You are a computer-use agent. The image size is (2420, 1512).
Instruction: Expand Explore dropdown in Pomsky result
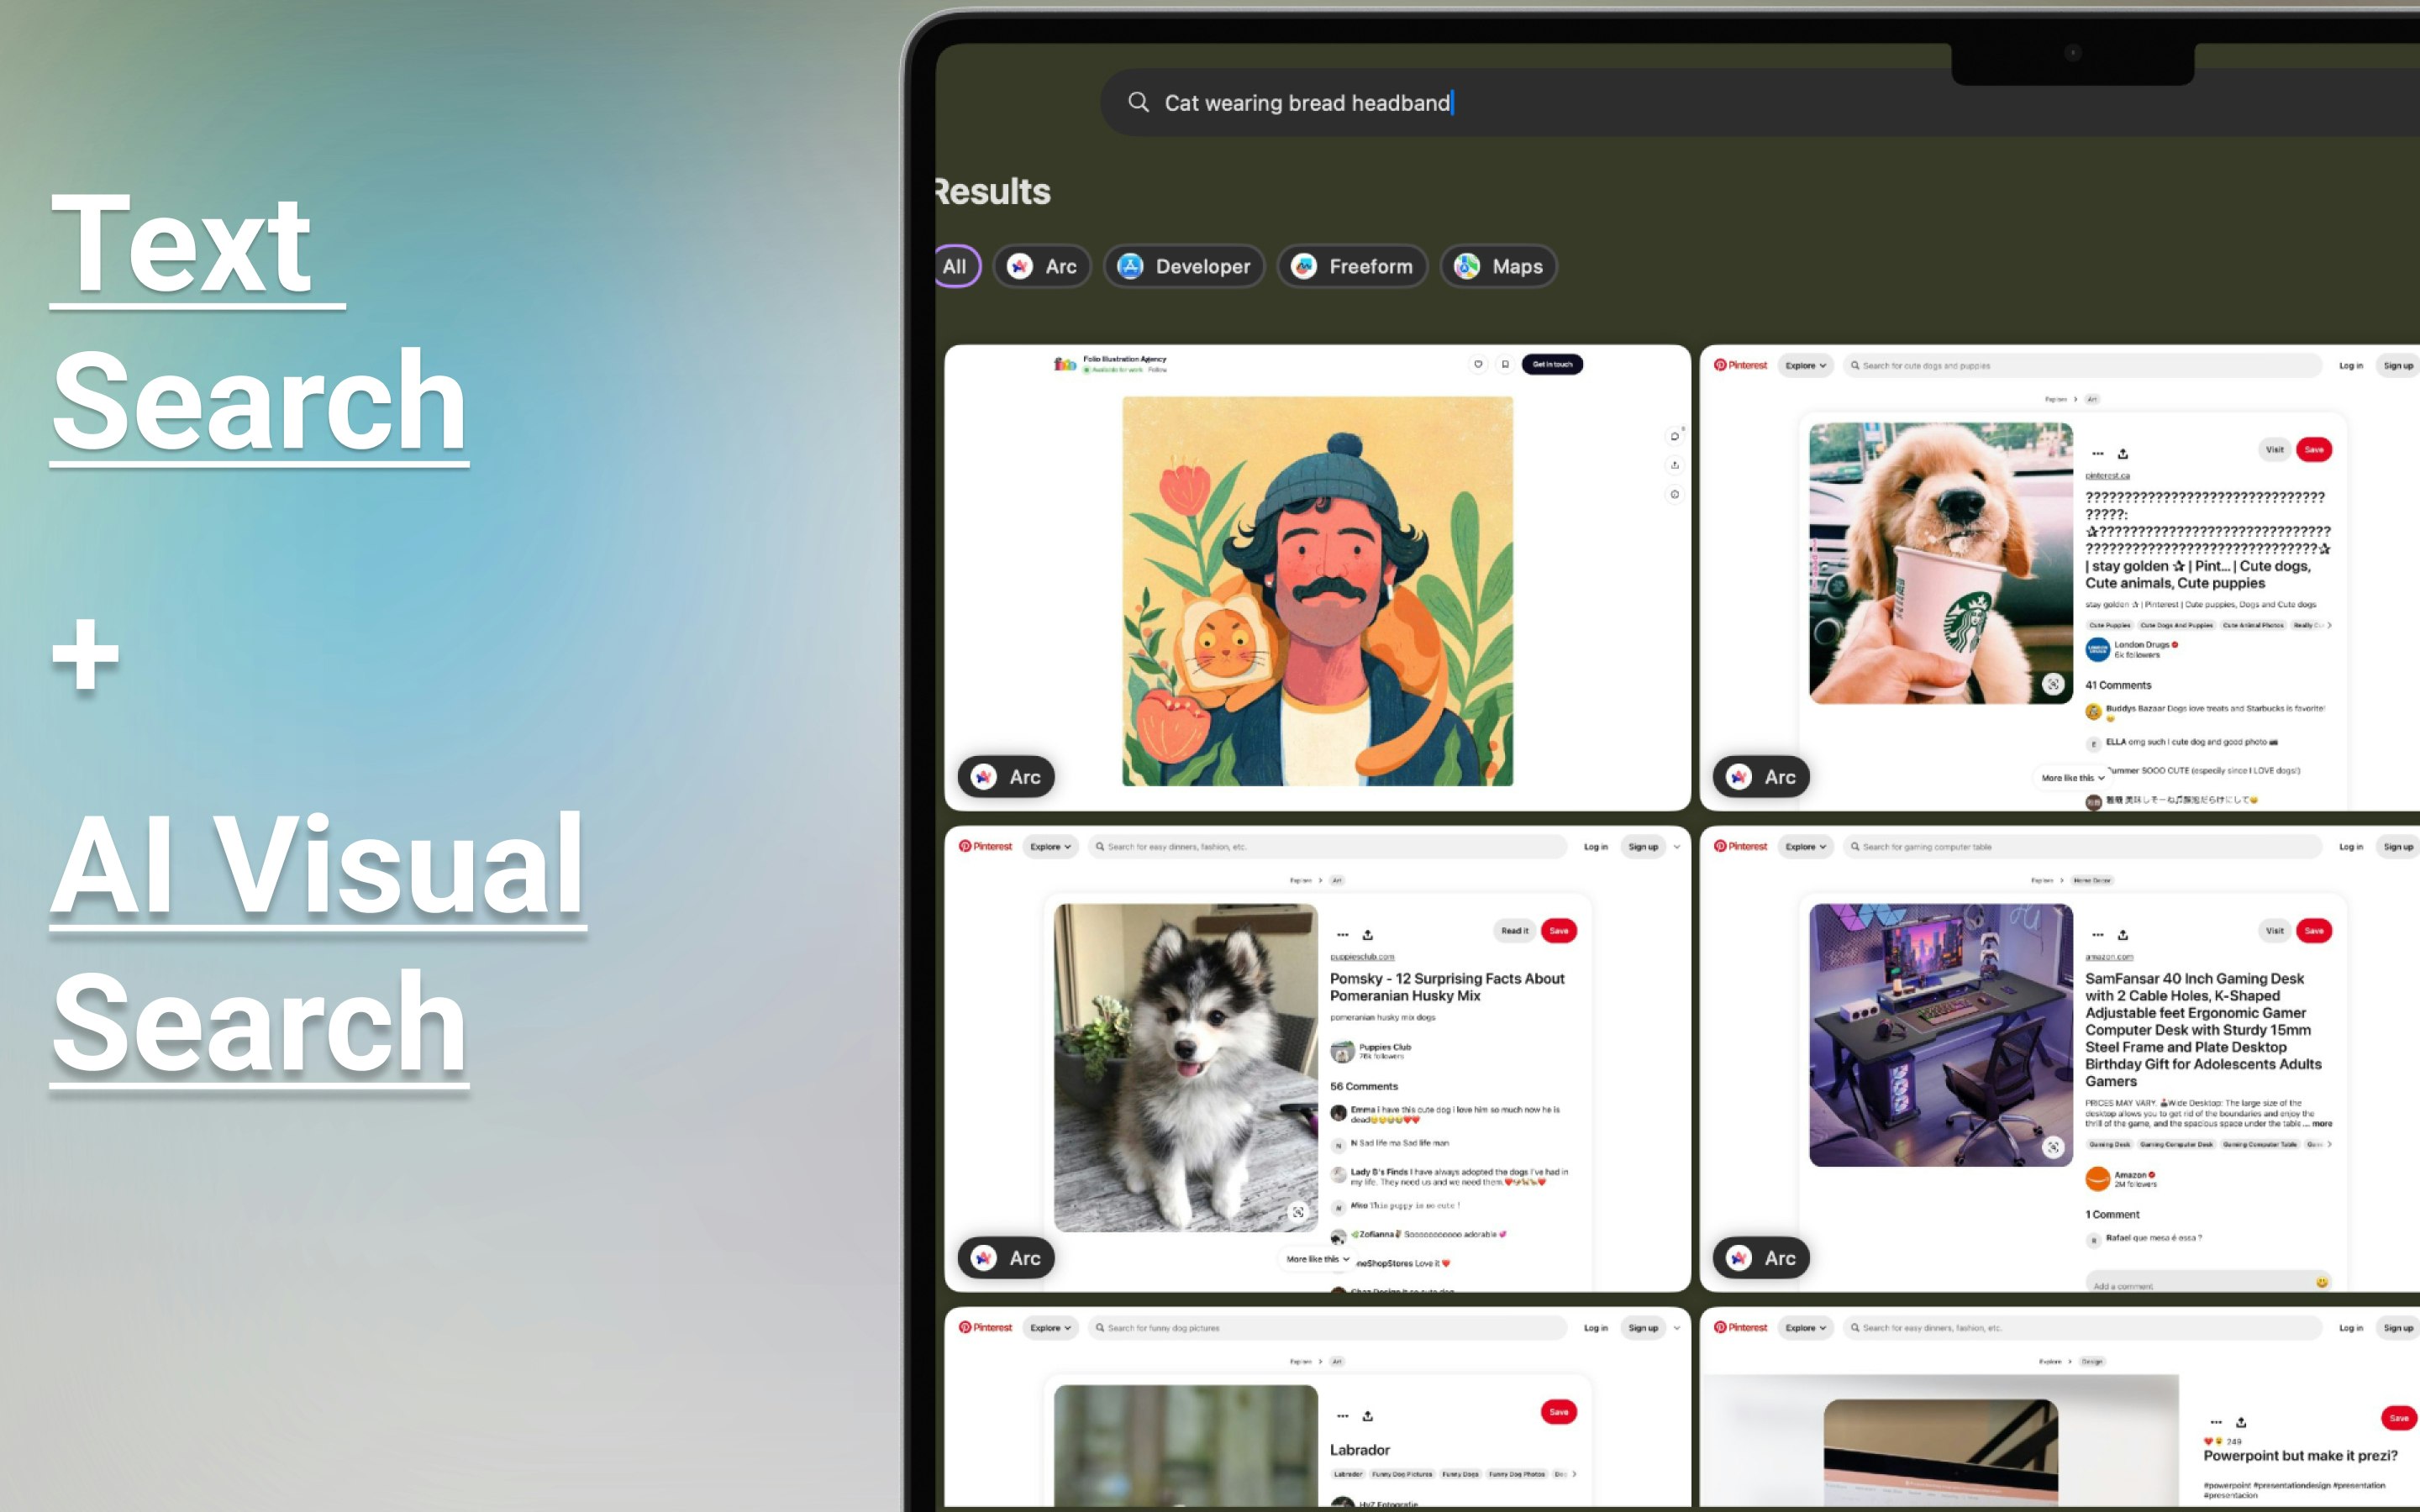click(x=1050, y=847)
